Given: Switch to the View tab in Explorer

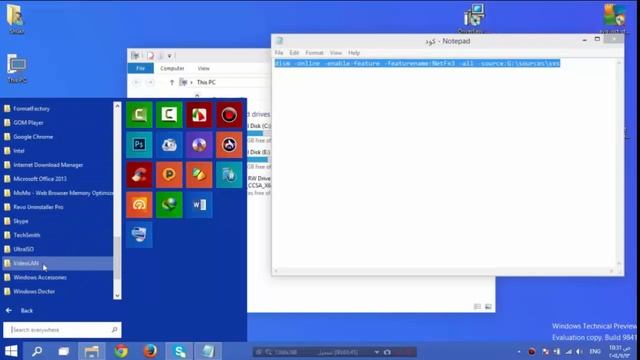Looking at the screenshot, I should [203, 68].
